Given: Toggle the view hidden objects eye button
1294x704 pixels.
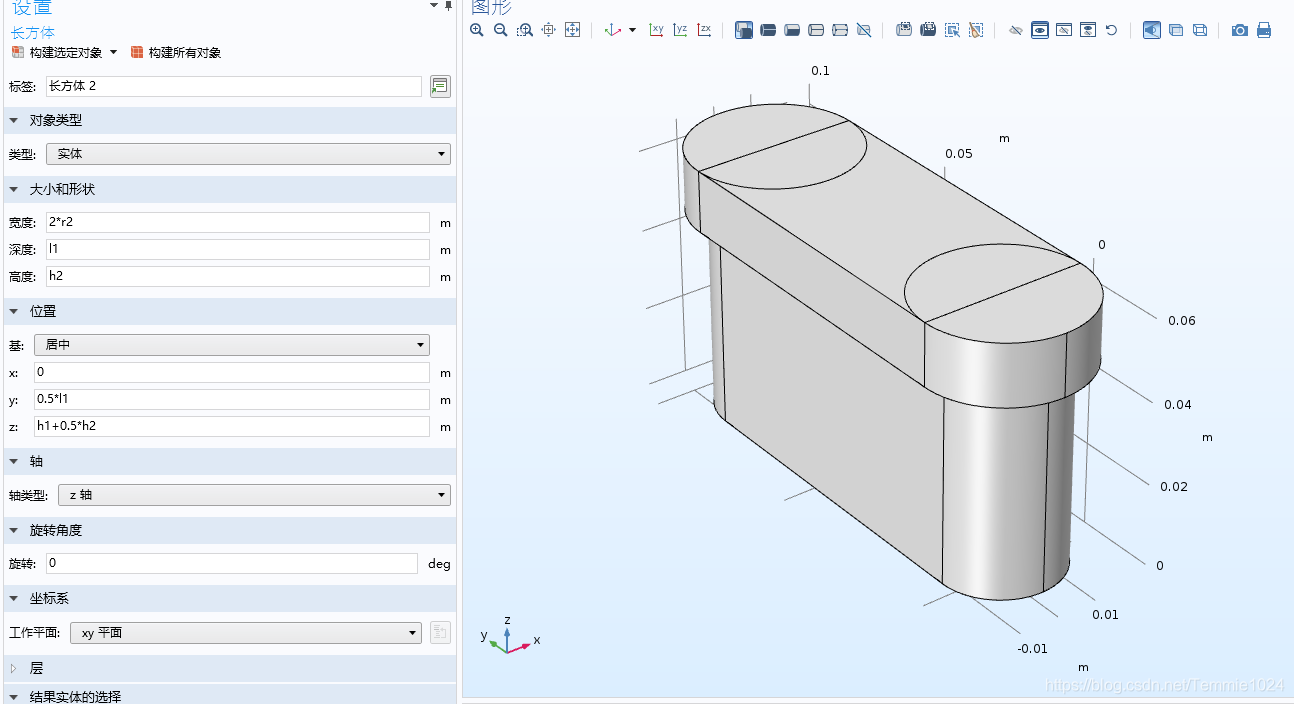Looking at the screenshot, I should pyautogui.click(x=1040, y=30).
